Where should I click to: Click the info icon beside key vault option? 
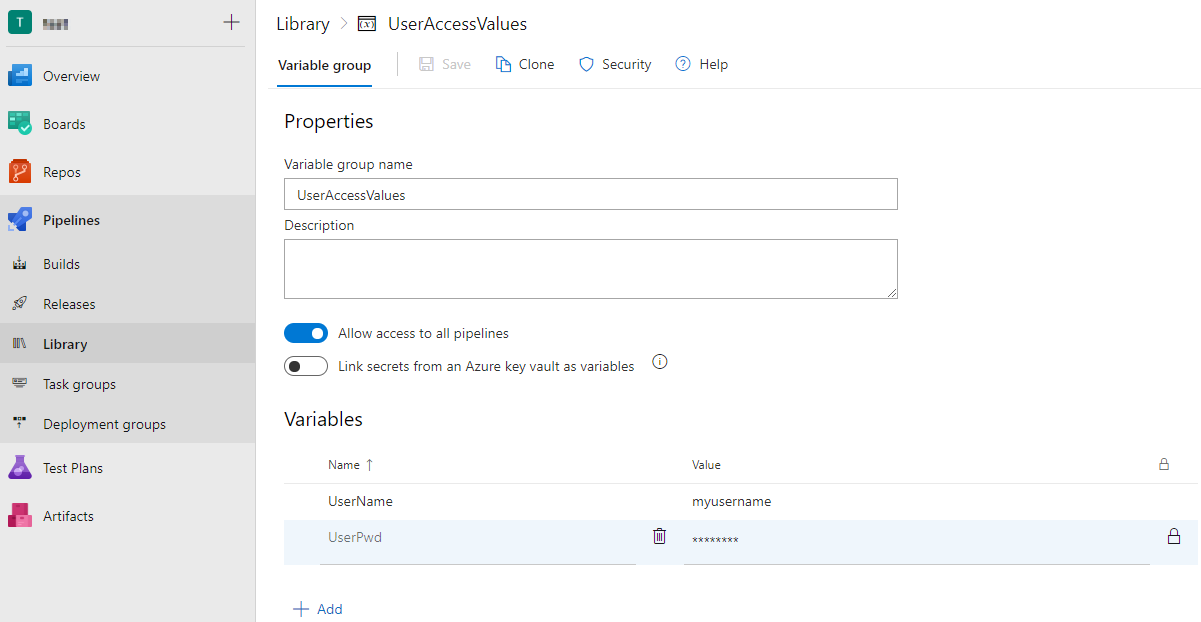click(x=659, y=362)
